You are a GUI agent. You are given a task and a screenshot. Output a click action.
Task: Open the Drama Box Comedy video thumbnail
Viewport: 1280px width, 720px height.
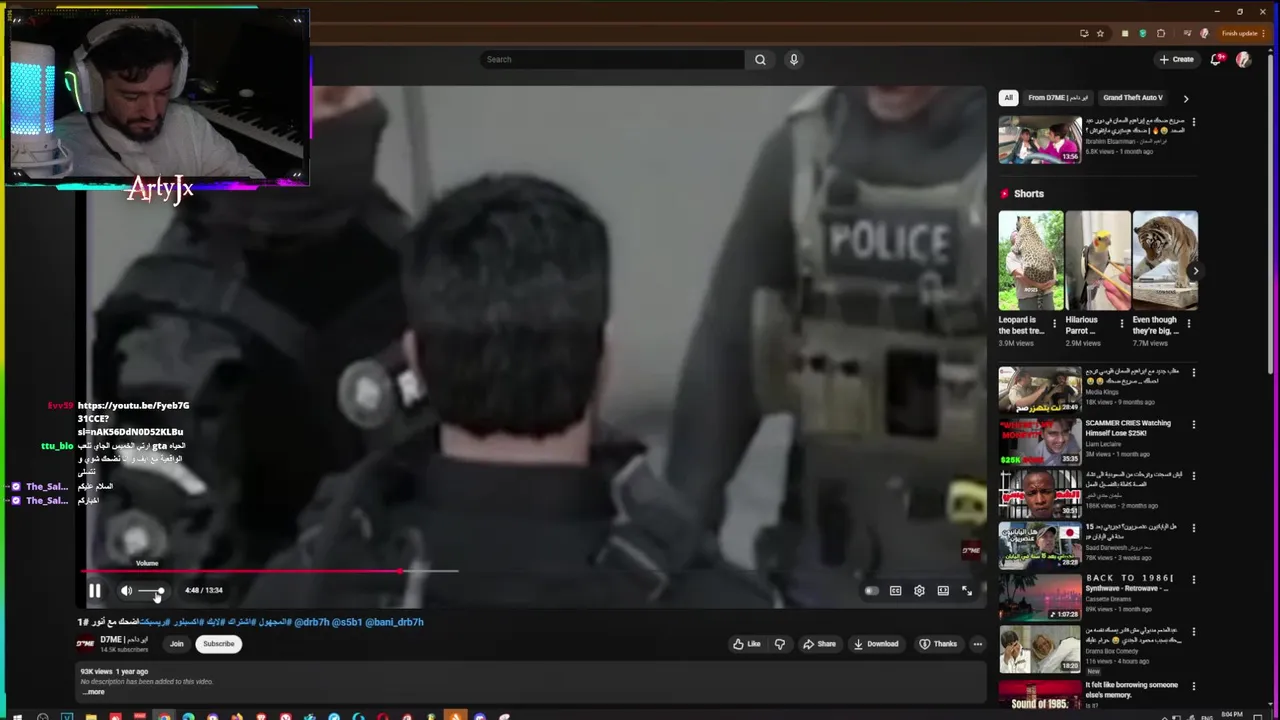[1040, 649]
